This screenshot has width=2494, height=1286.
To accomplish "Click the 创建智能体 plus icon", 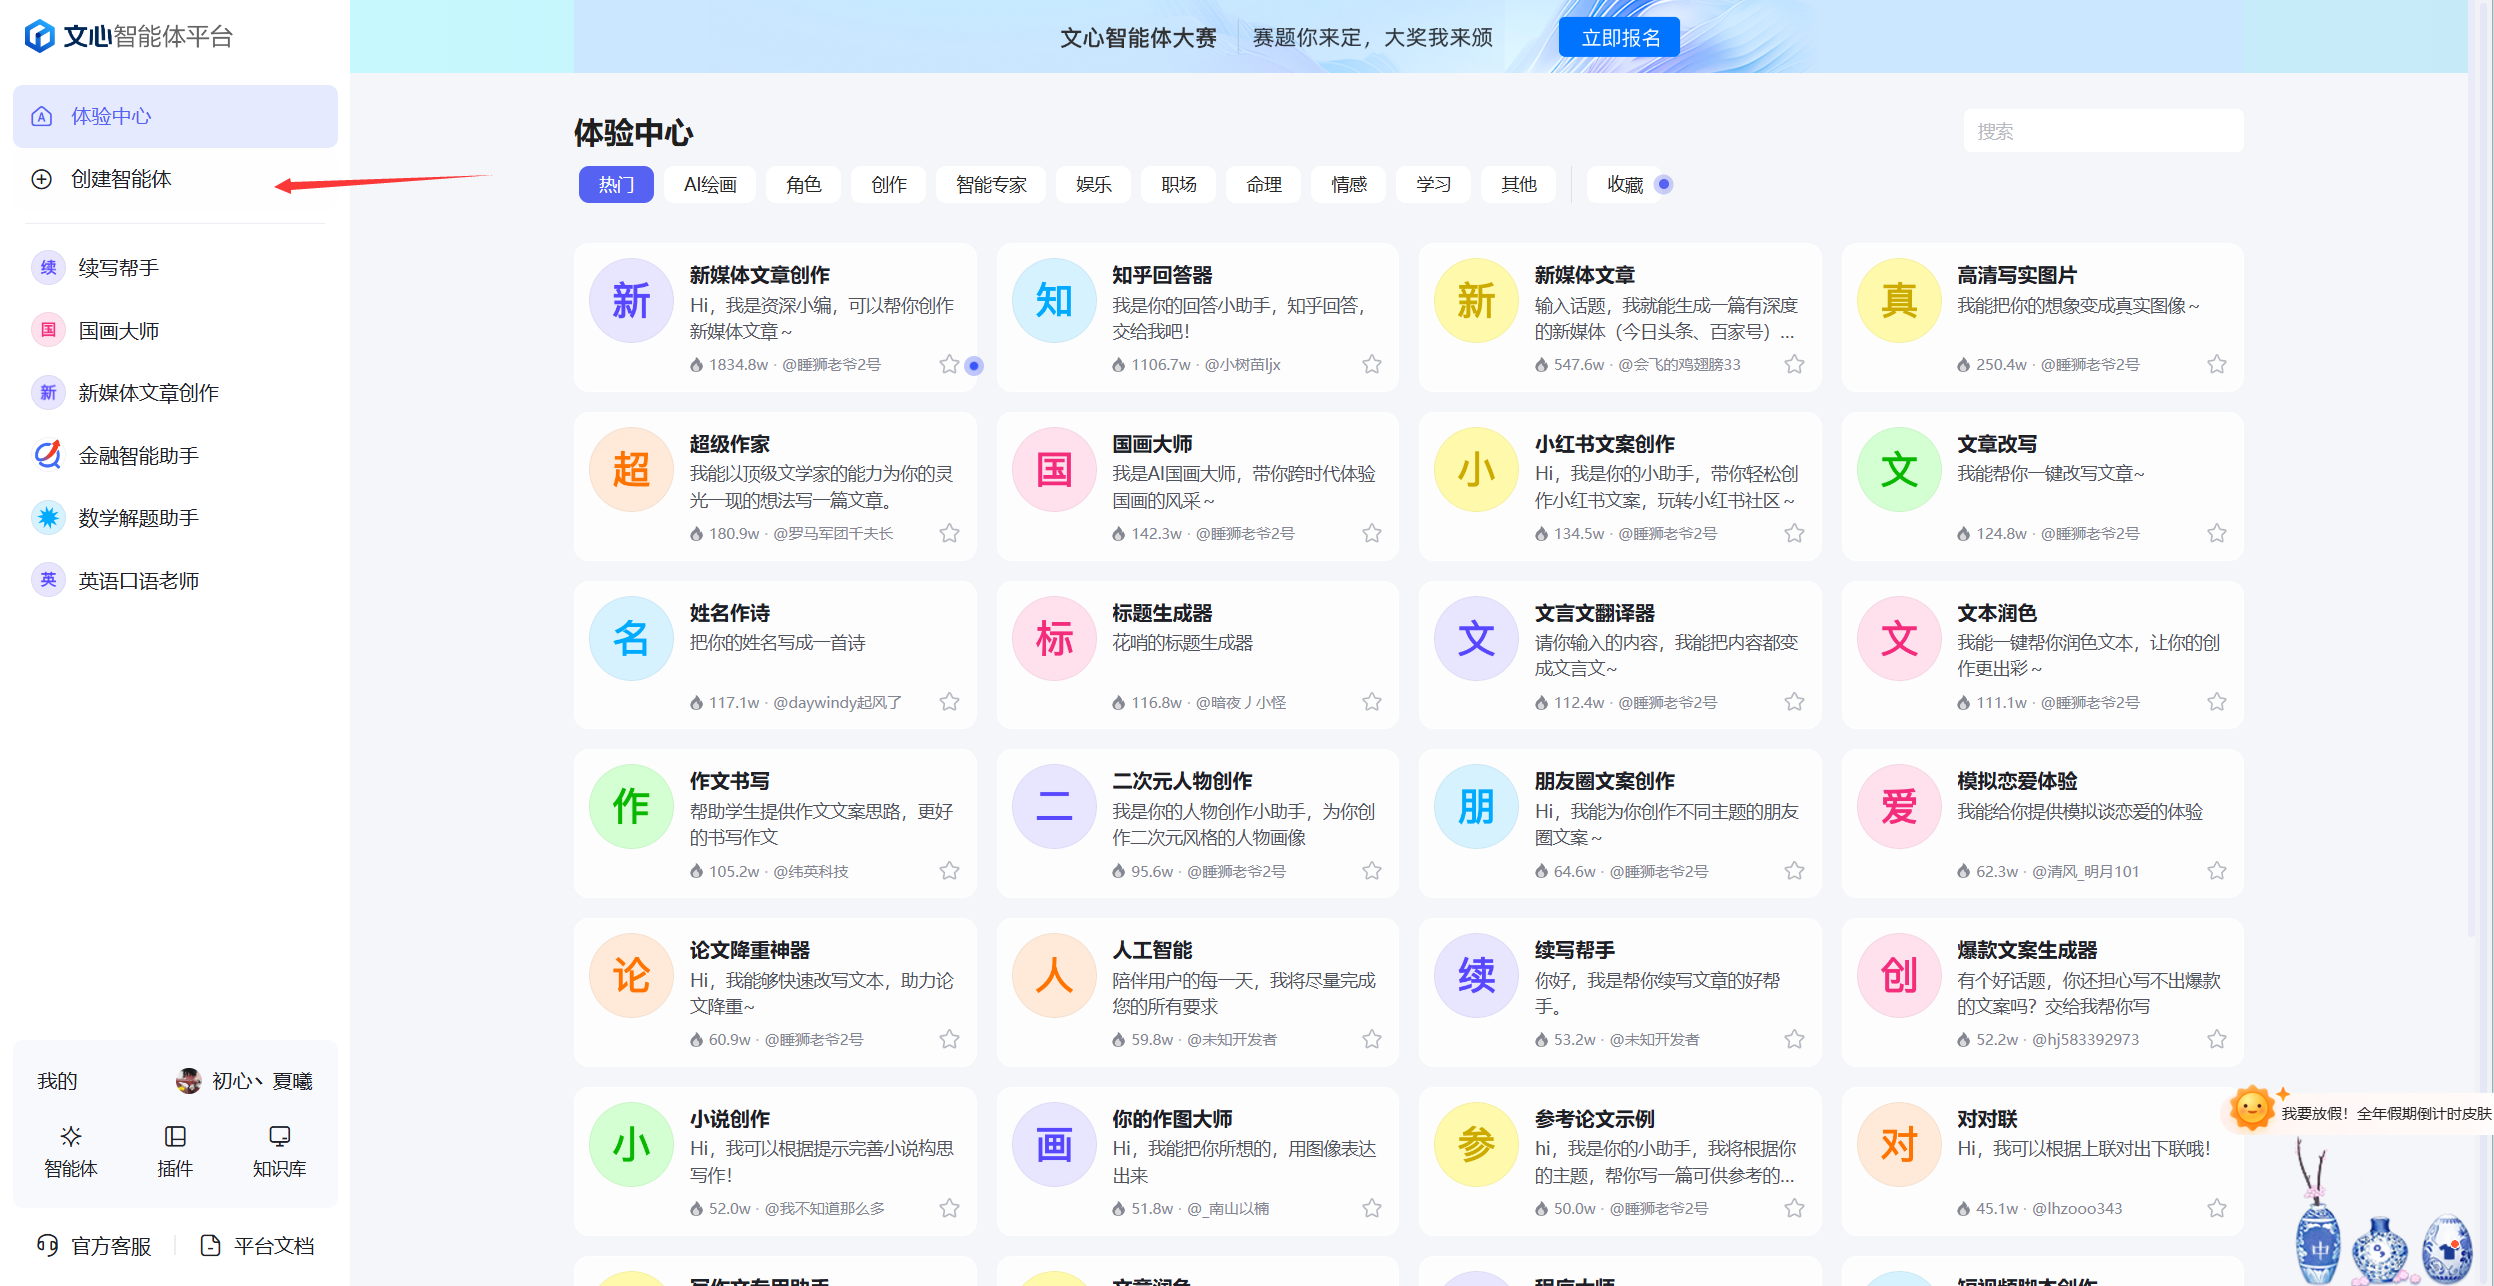I will click(x=41, y=179).
